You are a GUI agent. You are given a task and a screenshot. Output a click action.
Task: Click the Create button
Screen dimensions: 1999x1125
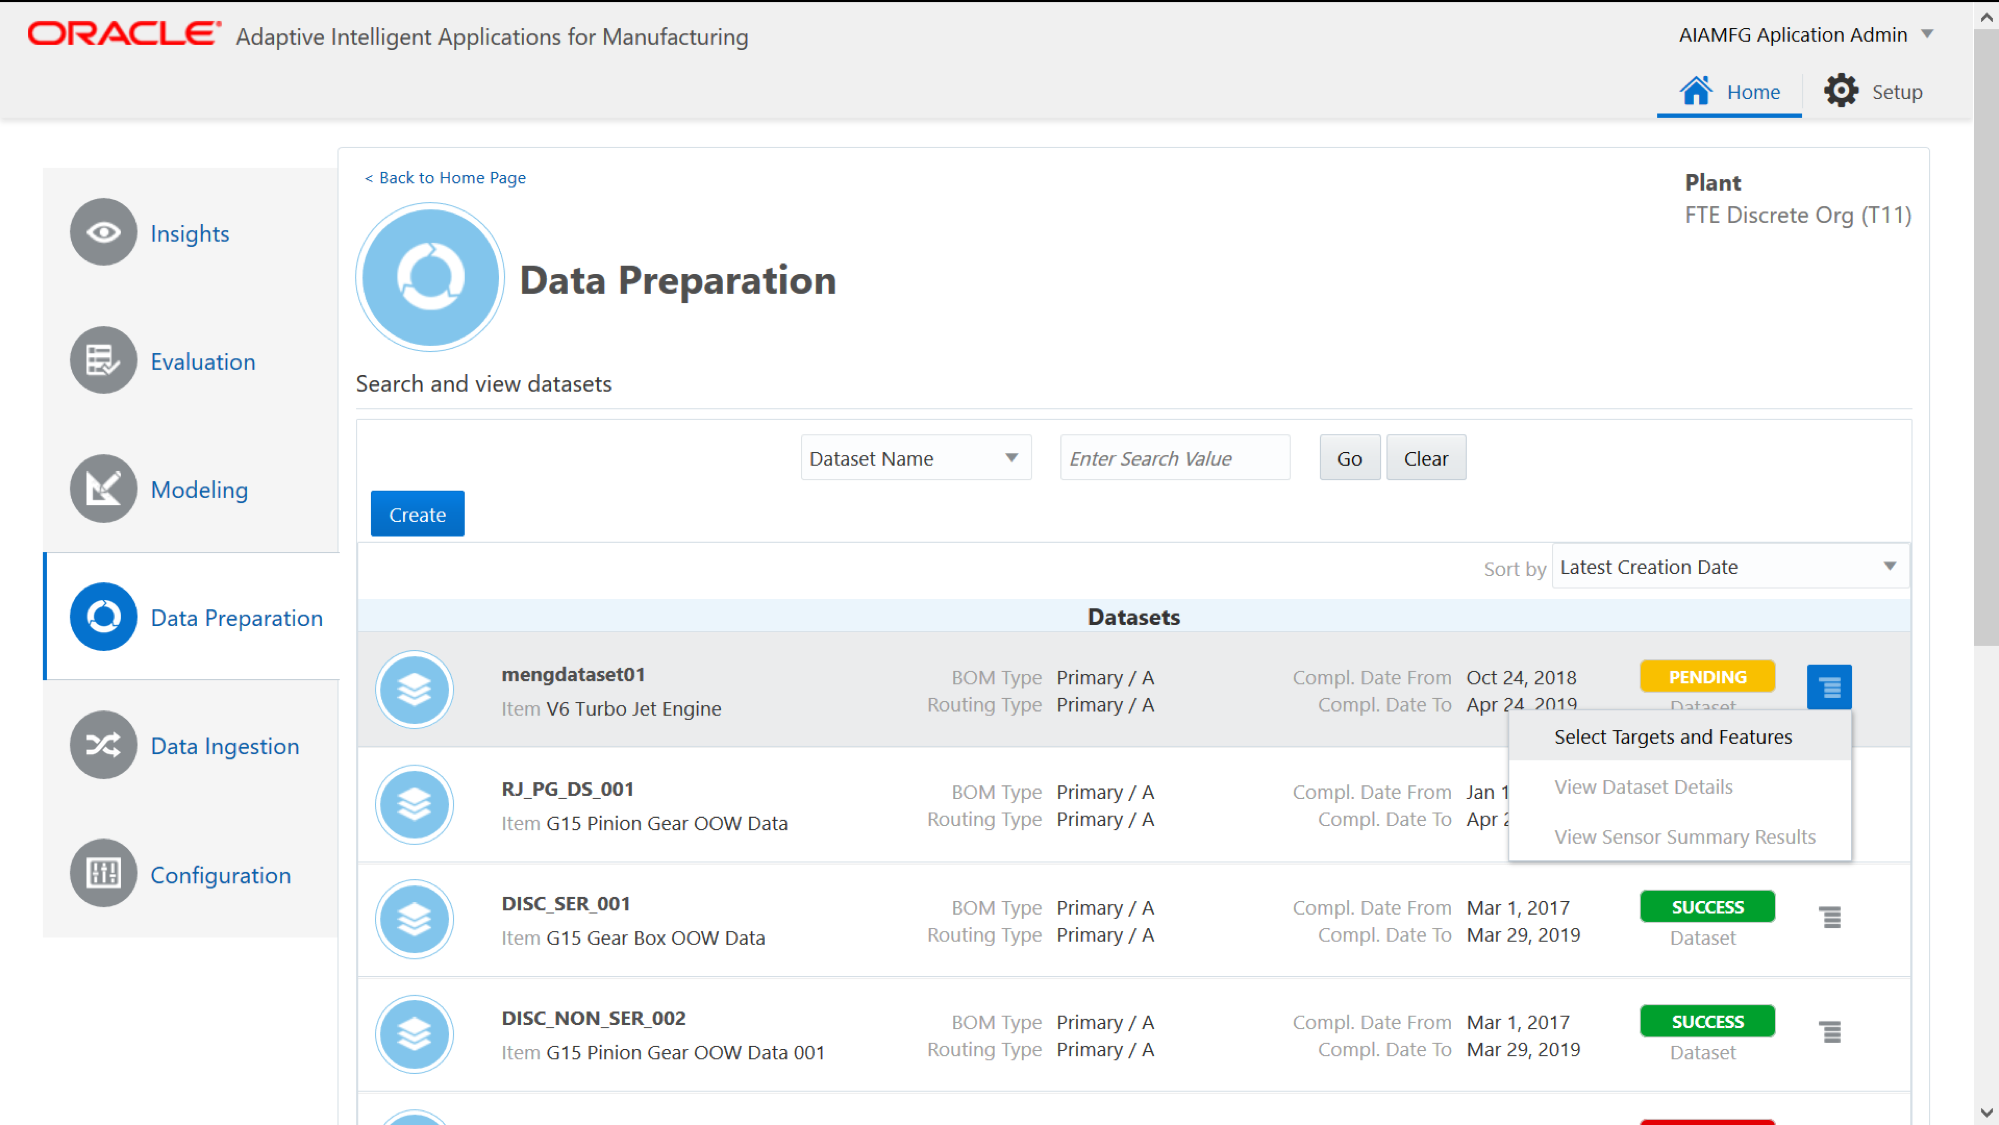(417, 514)
